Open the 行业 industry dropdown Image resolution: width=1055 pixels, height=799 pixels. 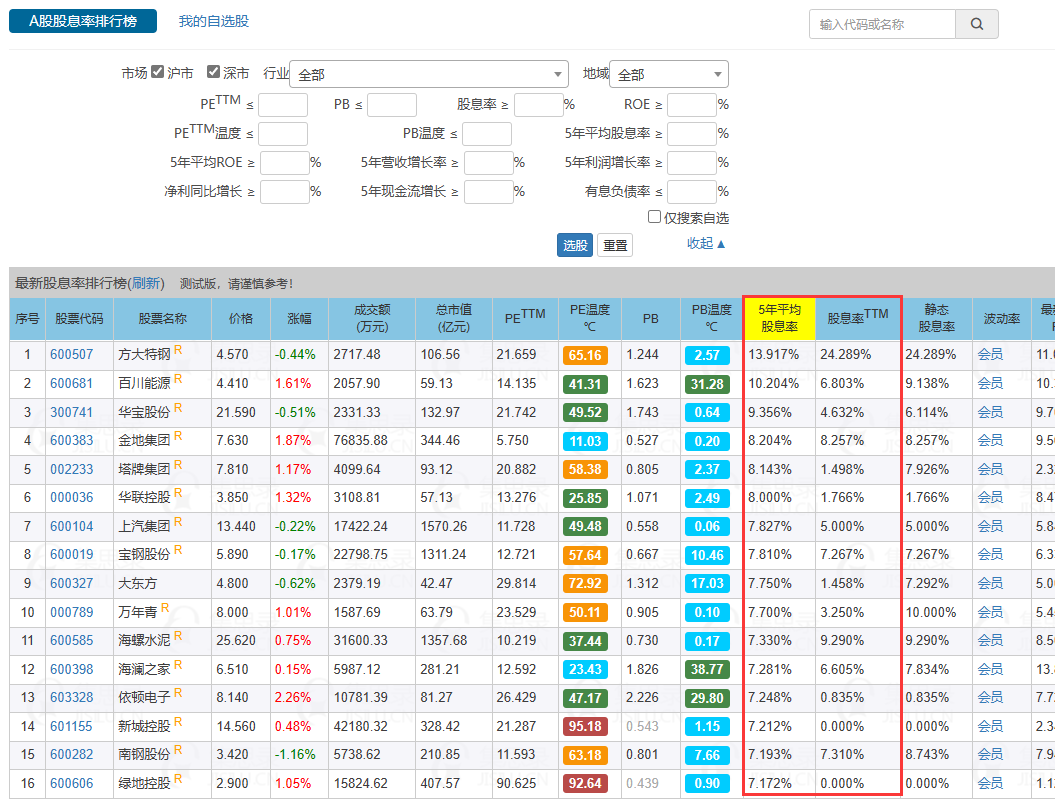click(x=429, y=74)
